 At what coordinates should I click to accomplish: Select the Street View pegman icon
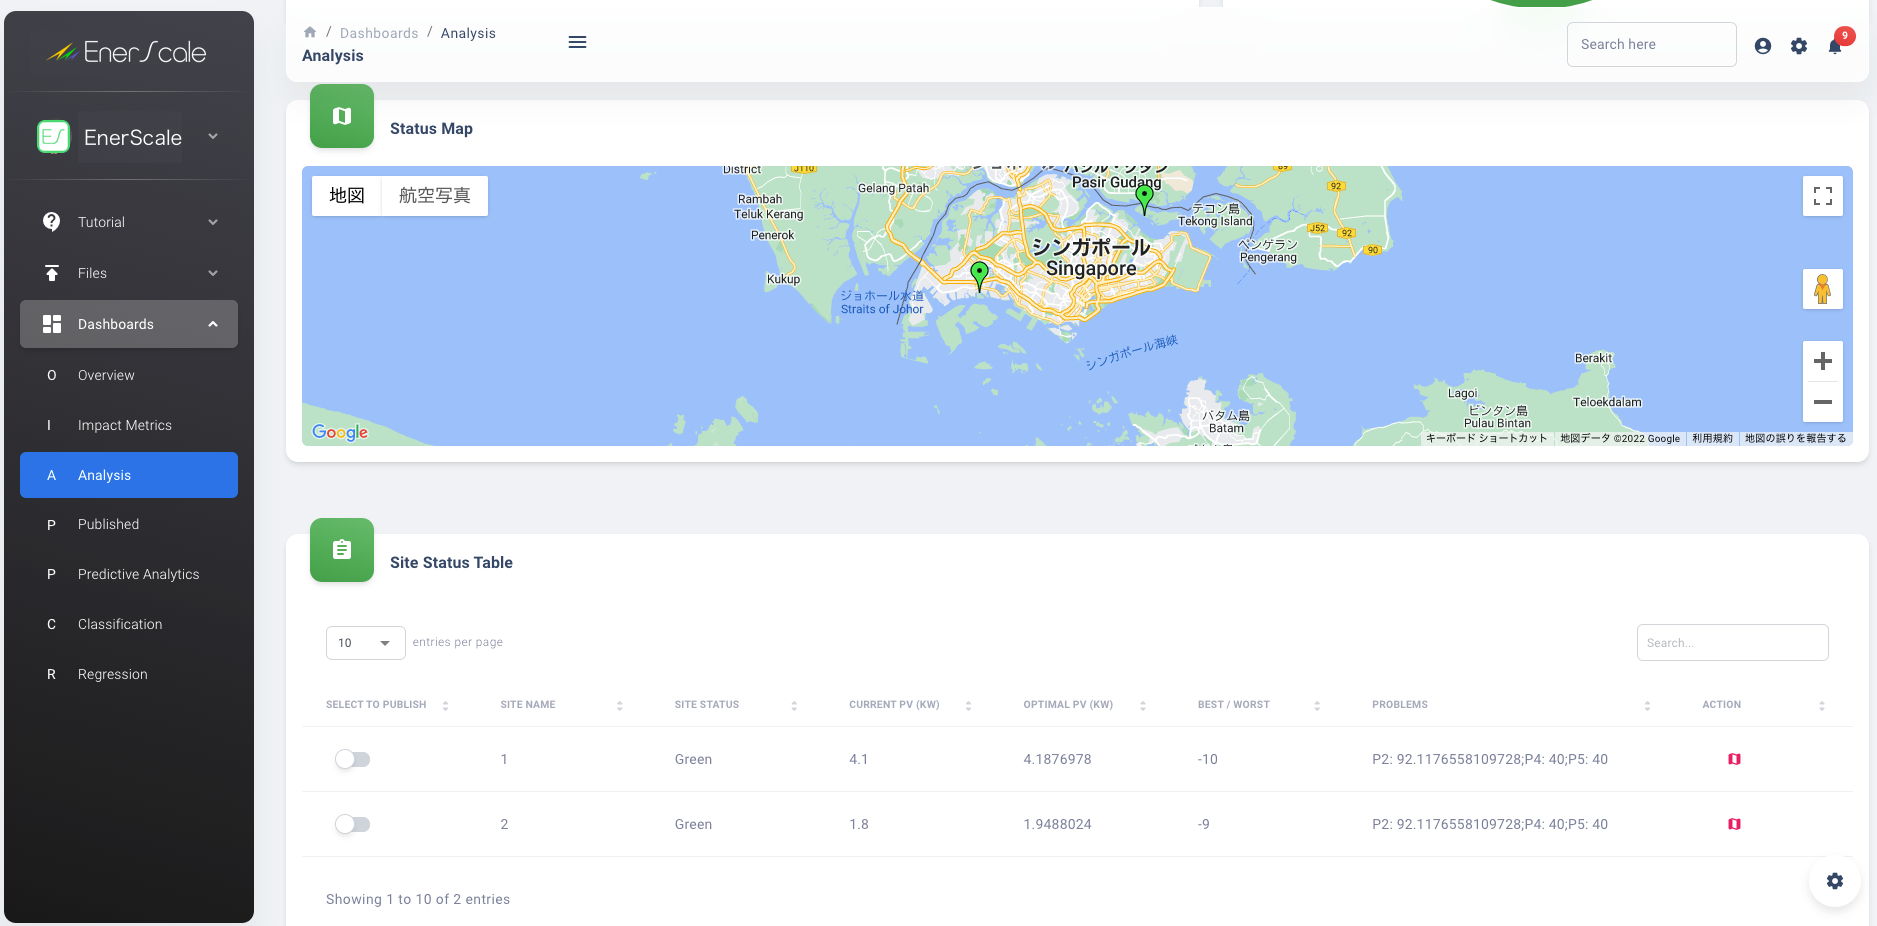click(1823, 289)
